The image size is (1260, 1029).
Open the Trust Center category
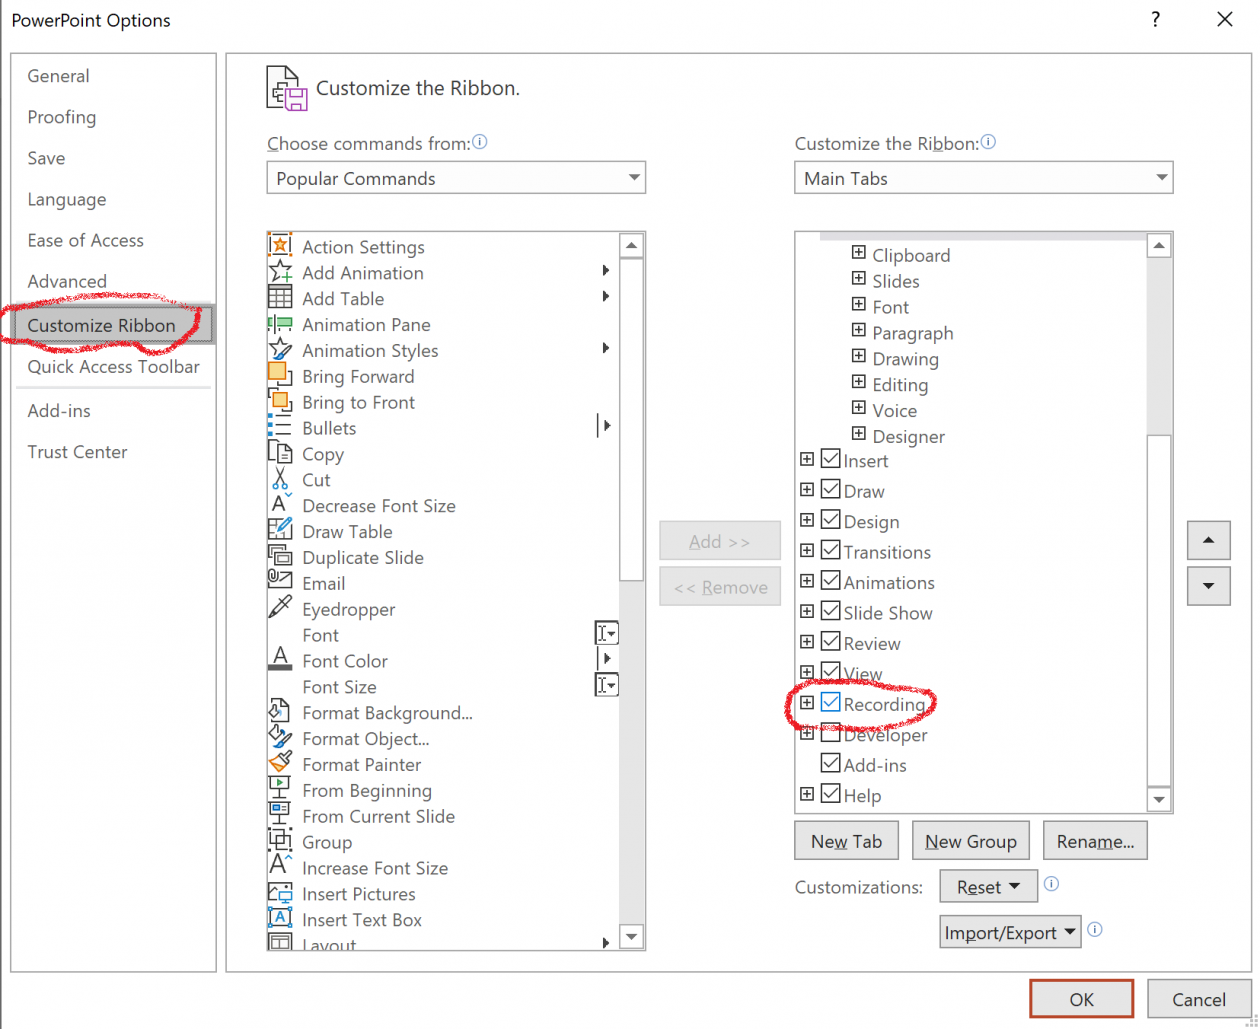[77, 452]
